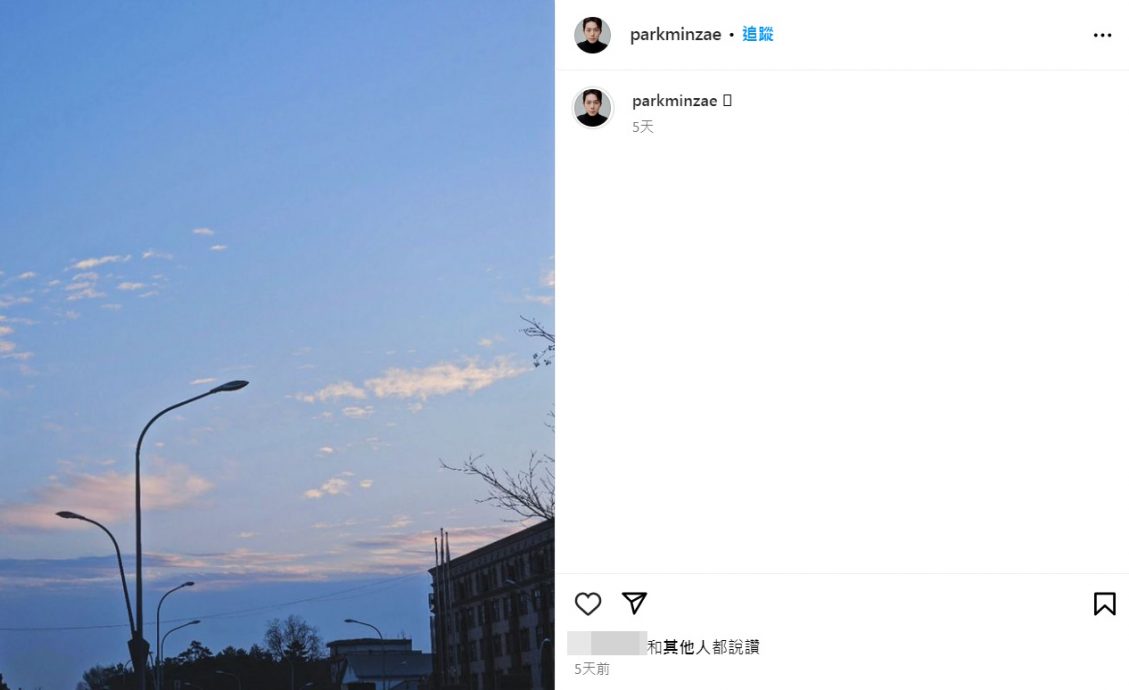Open the avatar beside the caption
Screen dimensions: 1129x690
(592, 107)
